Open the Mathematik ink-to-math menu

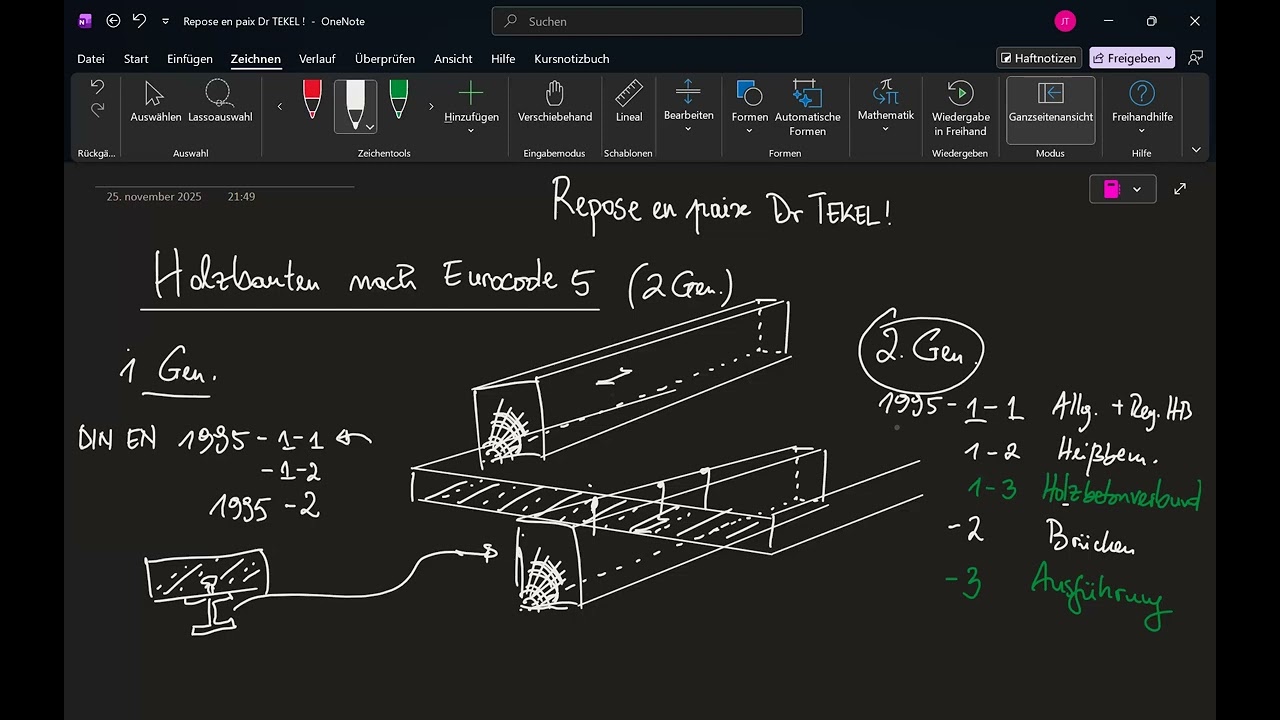tap(885, 106)
